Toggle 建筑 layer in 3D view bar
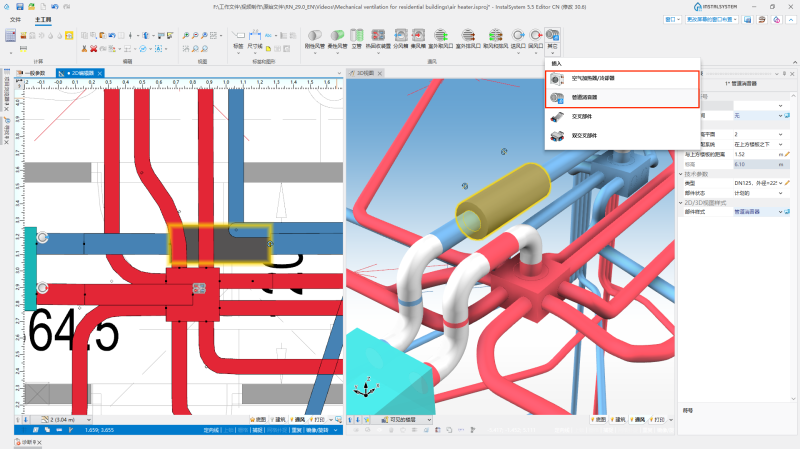The height and width of the screenshot is (449, 800). (x=617, y=419)
